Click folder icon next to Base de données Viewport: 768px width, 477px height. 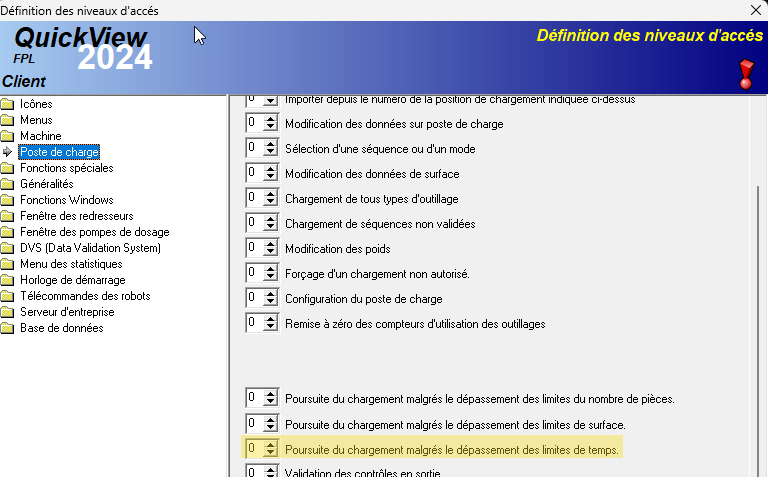pos(9,328)
